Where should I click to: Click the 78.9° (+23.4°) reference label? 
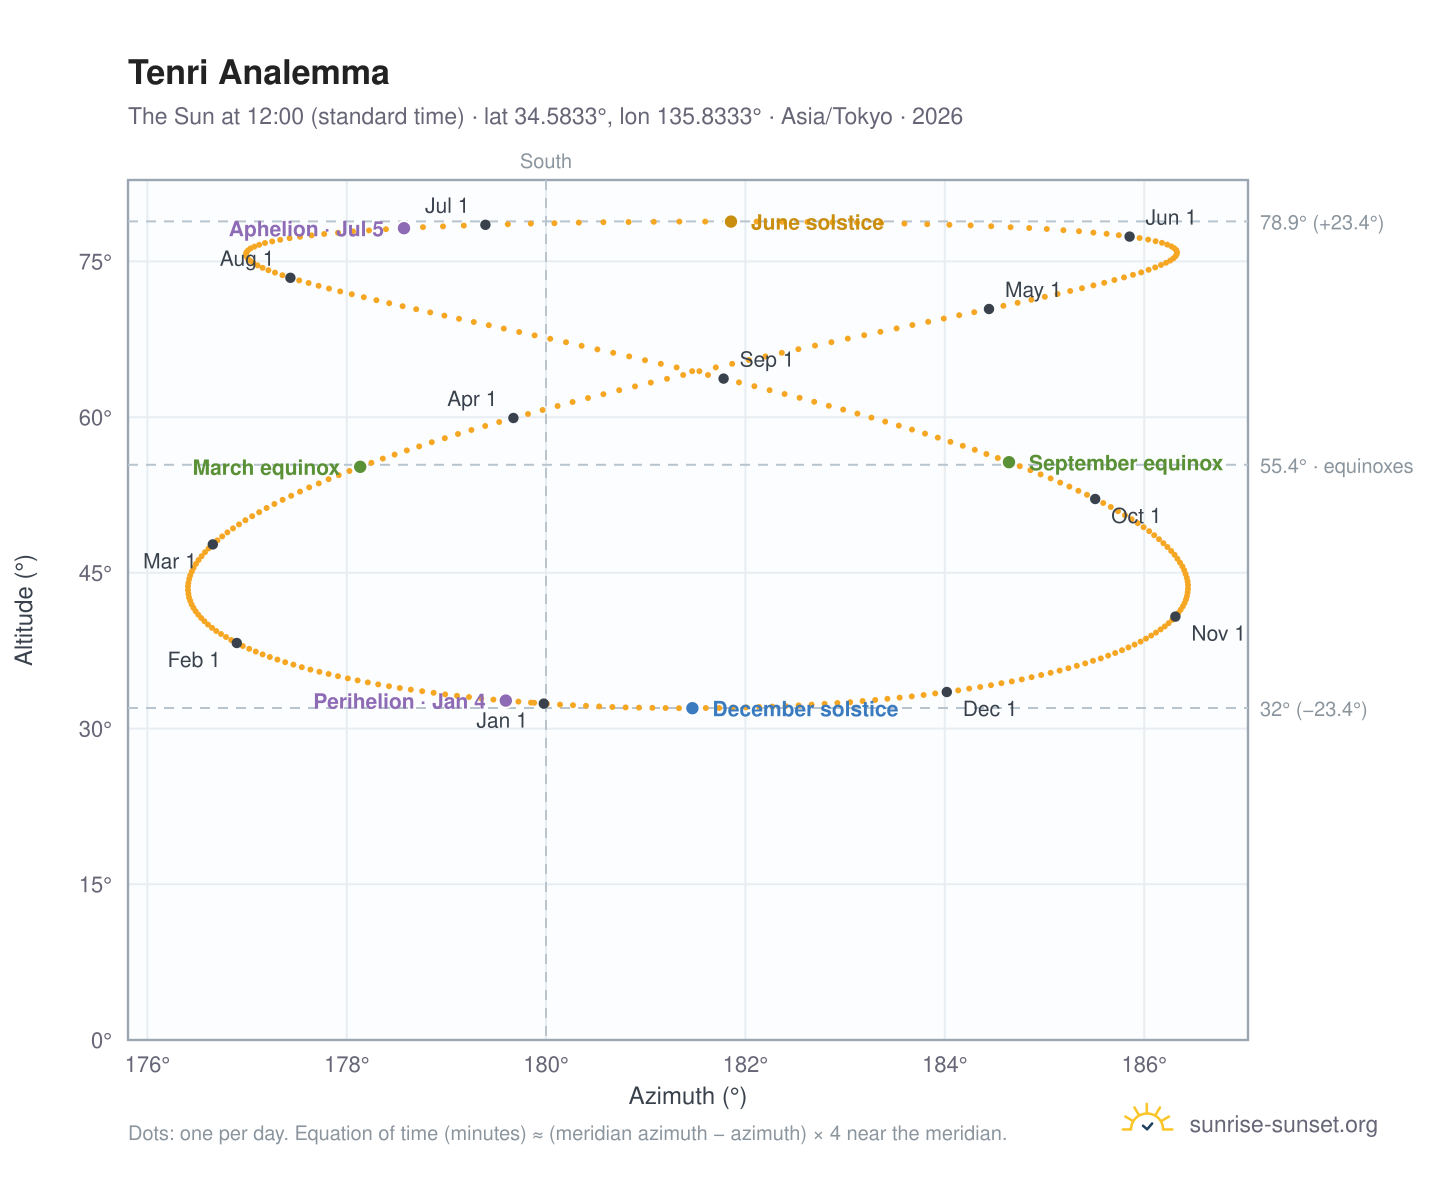coord(1322,223)
